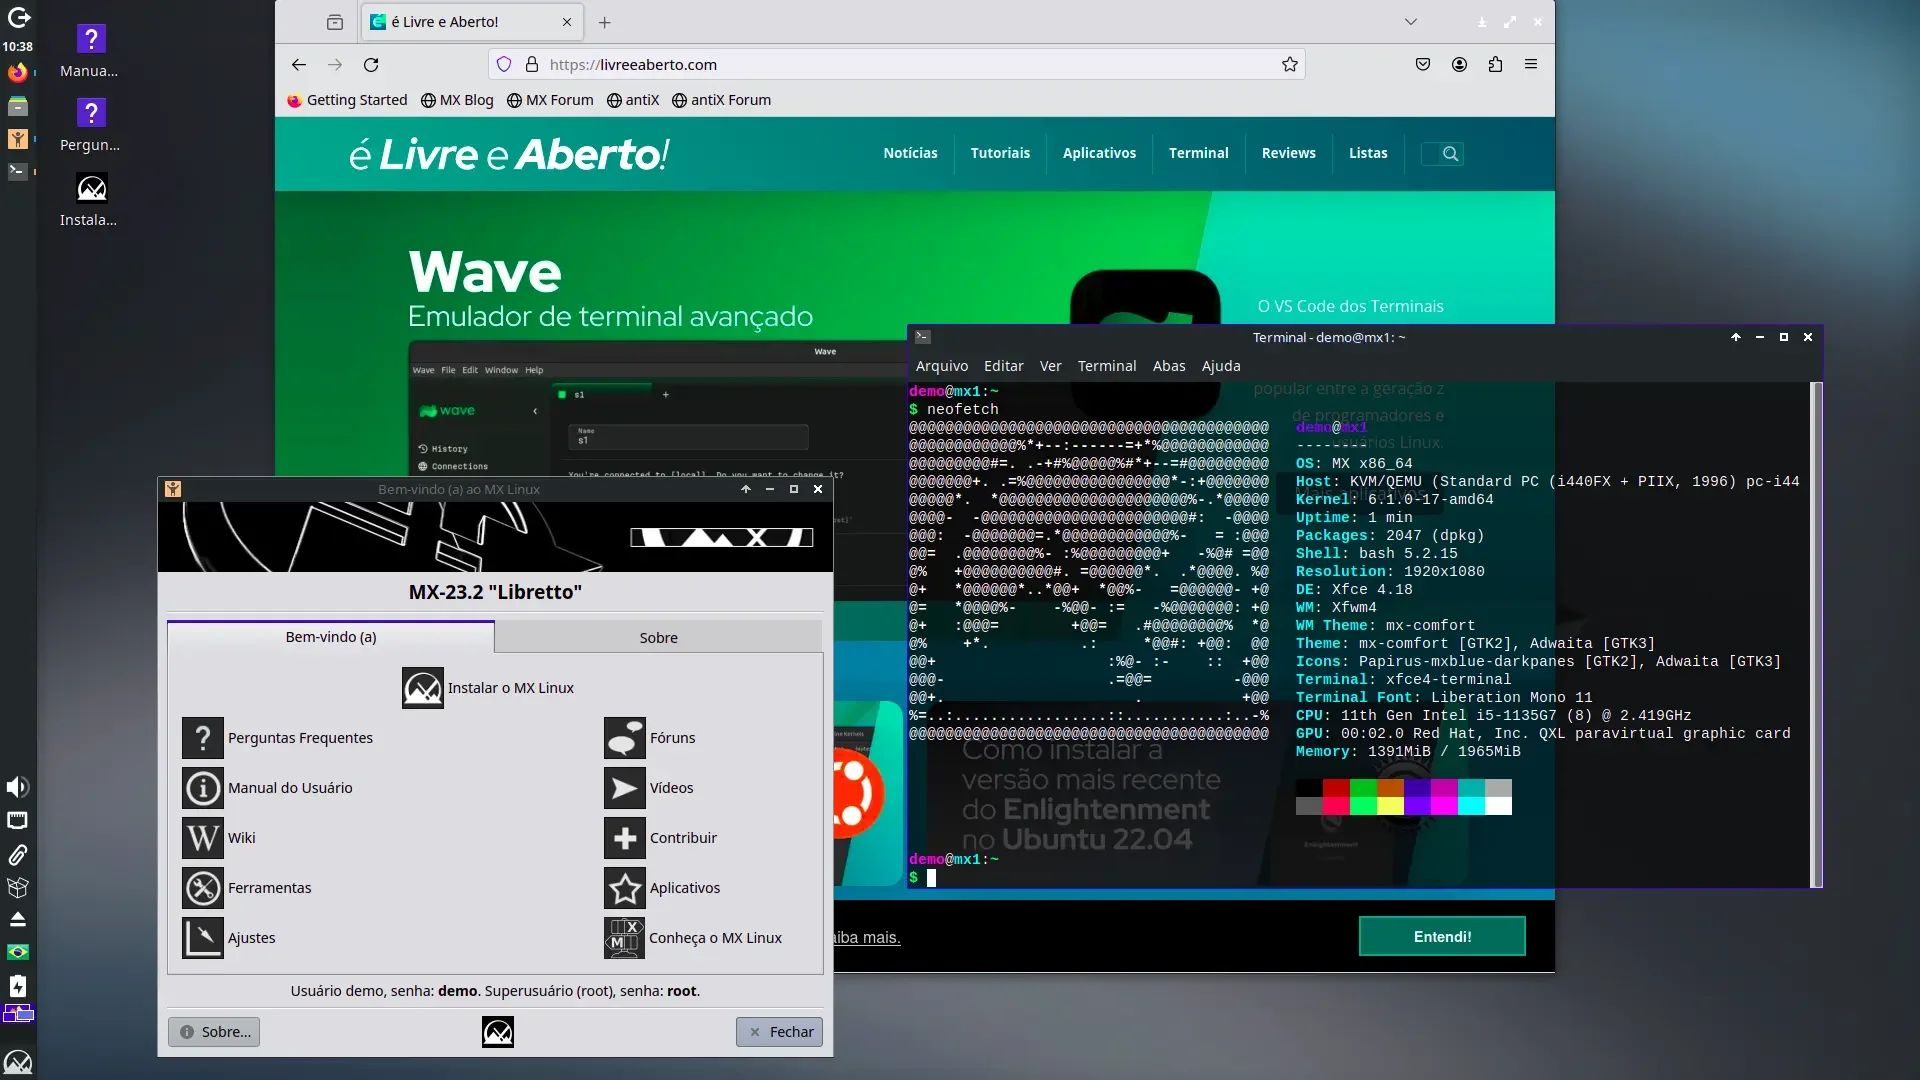Go back with Firefox back arrow

click(x=299, y=64)
